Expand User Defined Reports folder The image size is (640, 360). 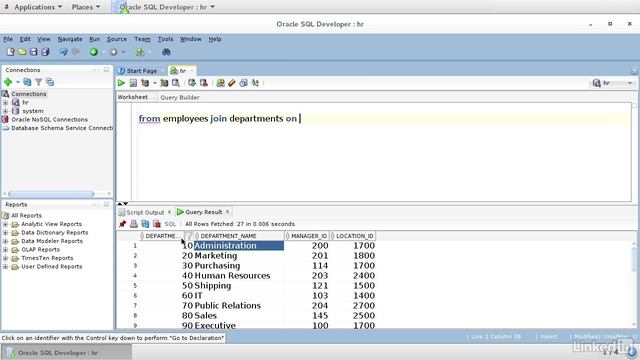[x=5, y=267]
